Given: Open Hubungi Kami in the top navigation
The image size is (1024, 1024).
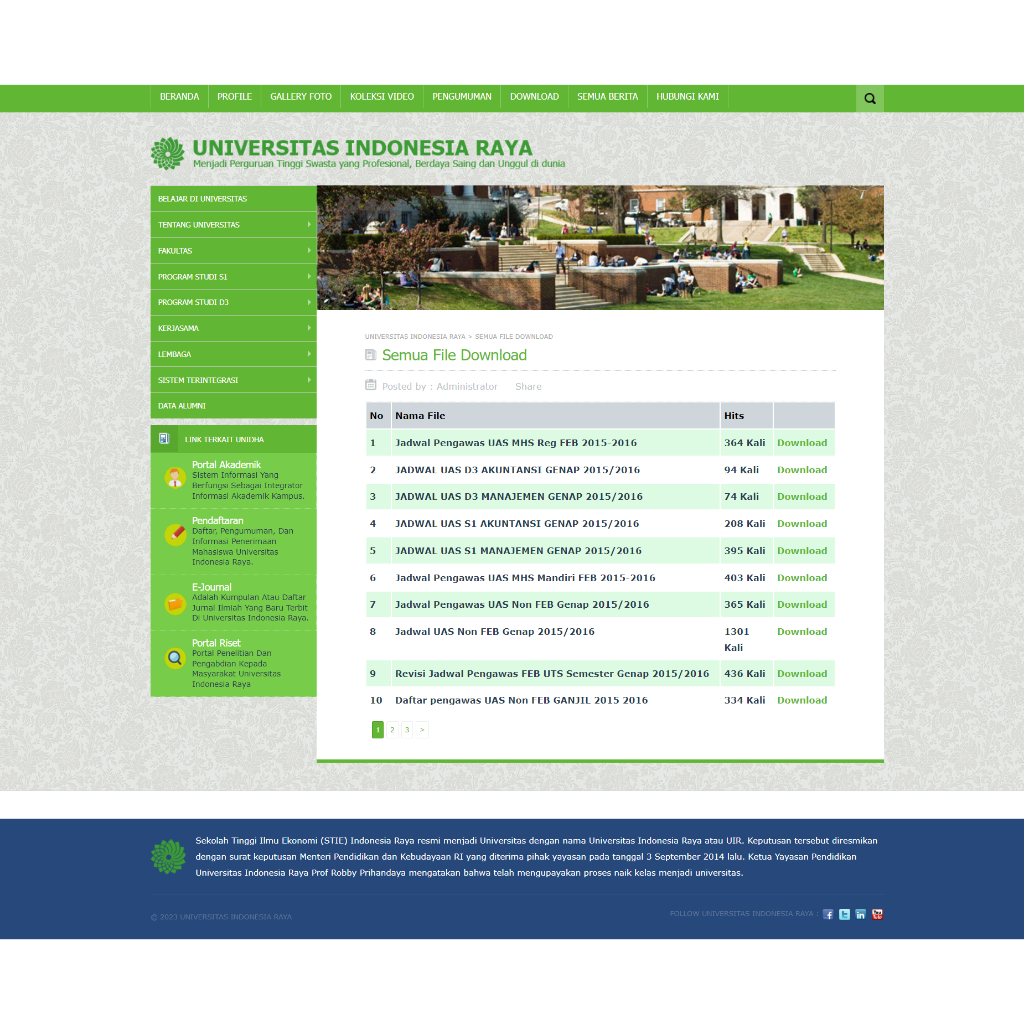Looking at the screenshot, I should pyautogui.click(x=687, y=97).
